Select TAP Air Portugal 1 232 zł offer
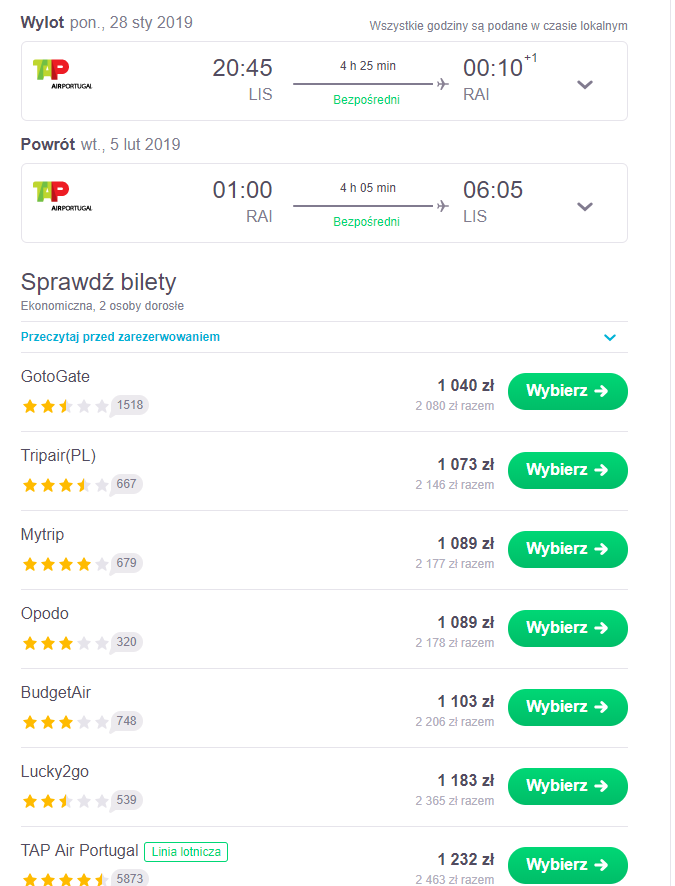 click(x=568, y=865)
